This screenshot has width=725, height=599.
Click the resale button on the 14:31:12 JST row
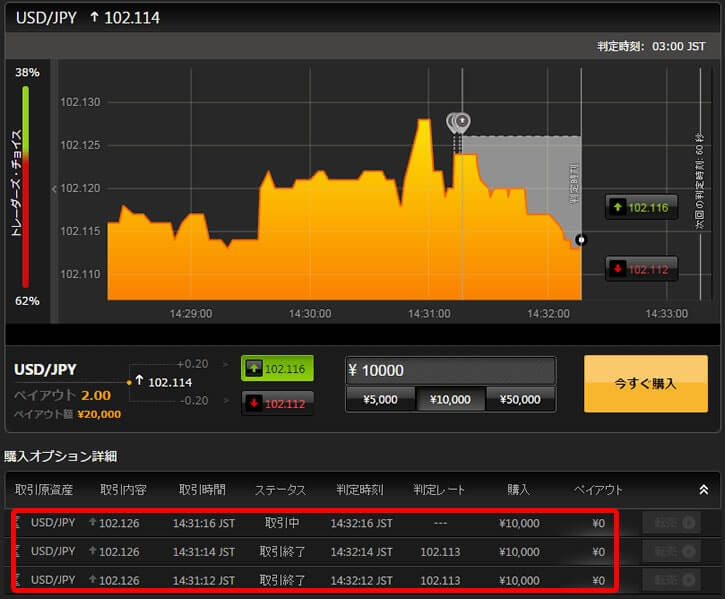[x=672, y=580]
